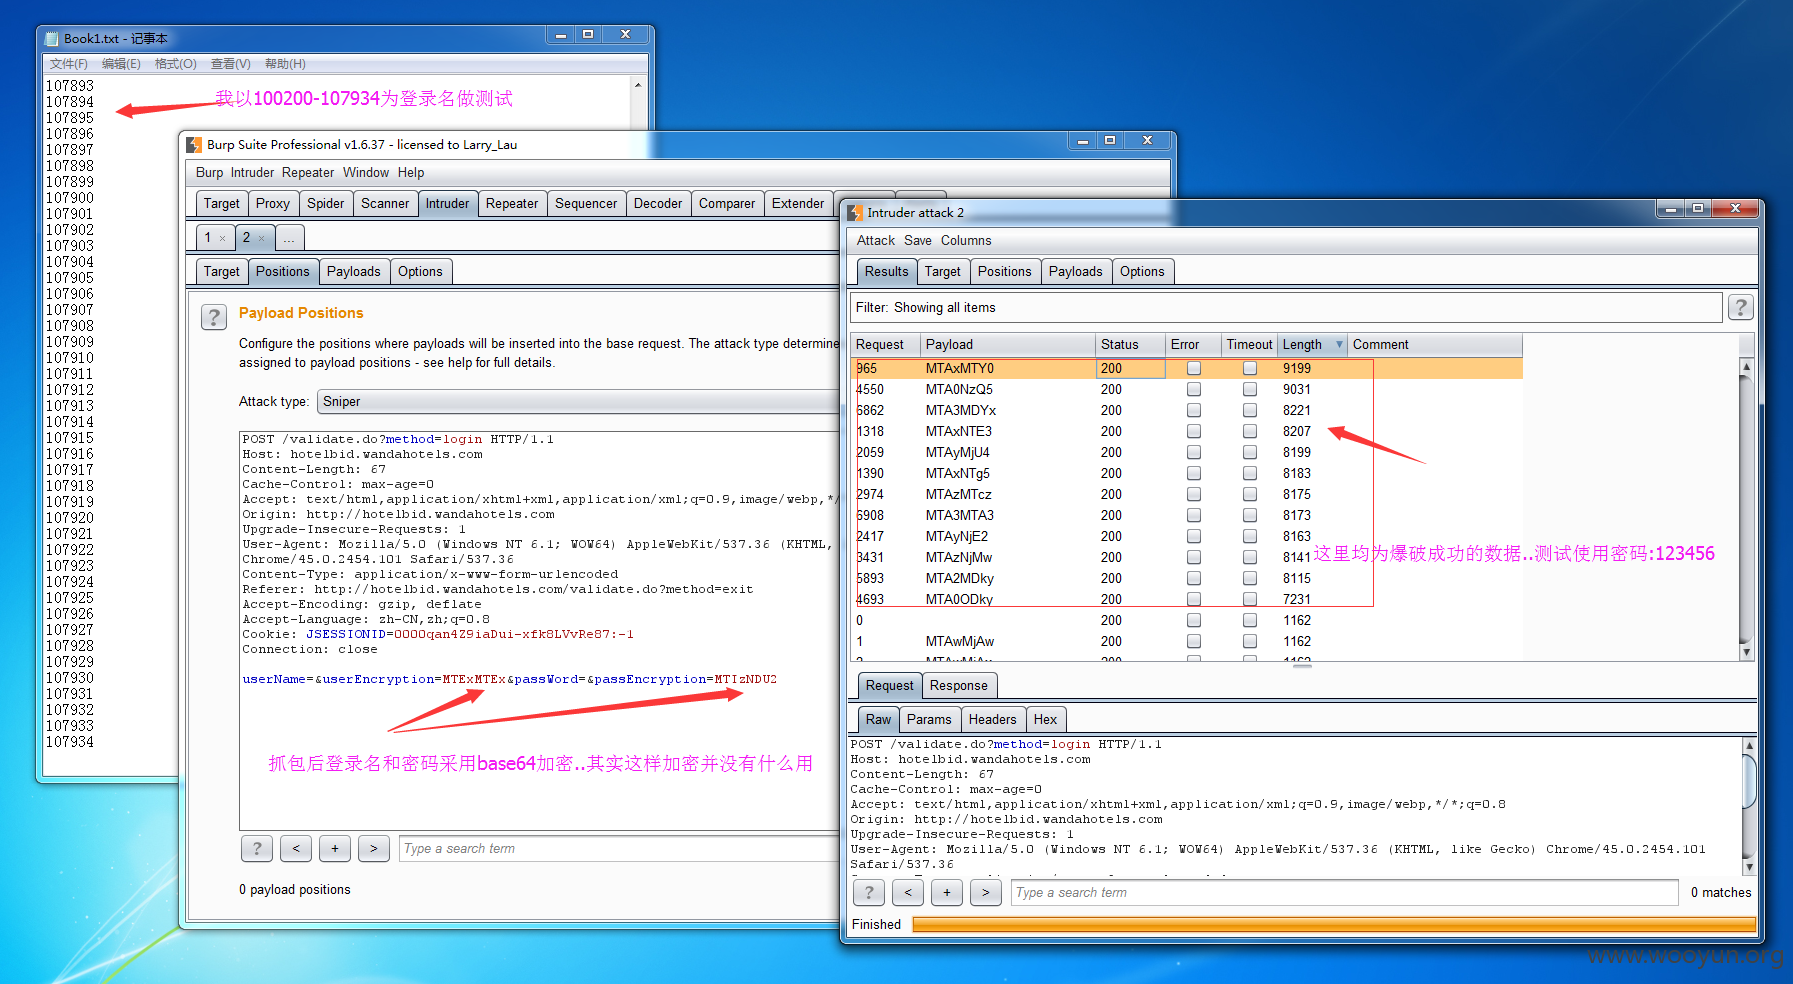Image resolution: width=1793 pixels, height=984 pixels.
Task: Close Intruder tab 2 with its x
Action: tap(261, 238)
